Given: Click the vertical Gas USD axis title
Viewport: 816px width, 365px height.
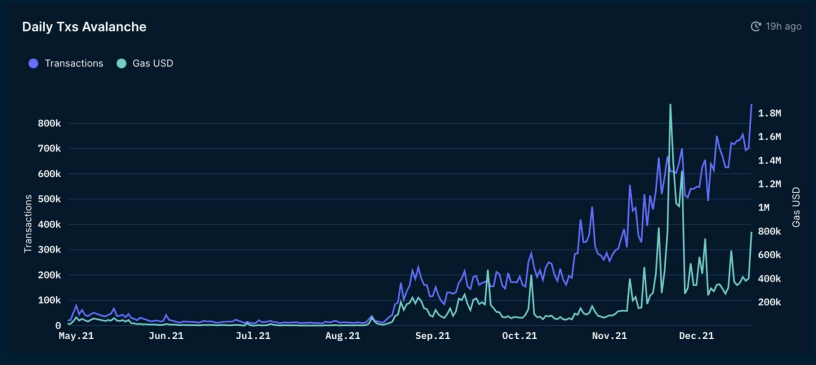Looking at the screenshot, I should pos(796,207).
